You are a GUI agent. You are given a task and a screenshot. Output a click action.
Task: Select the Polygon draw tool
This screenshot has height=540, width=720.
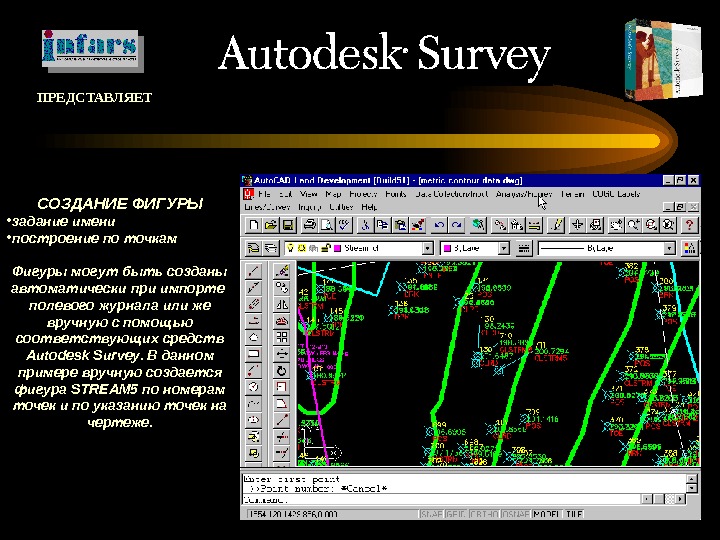click(253, 337)
